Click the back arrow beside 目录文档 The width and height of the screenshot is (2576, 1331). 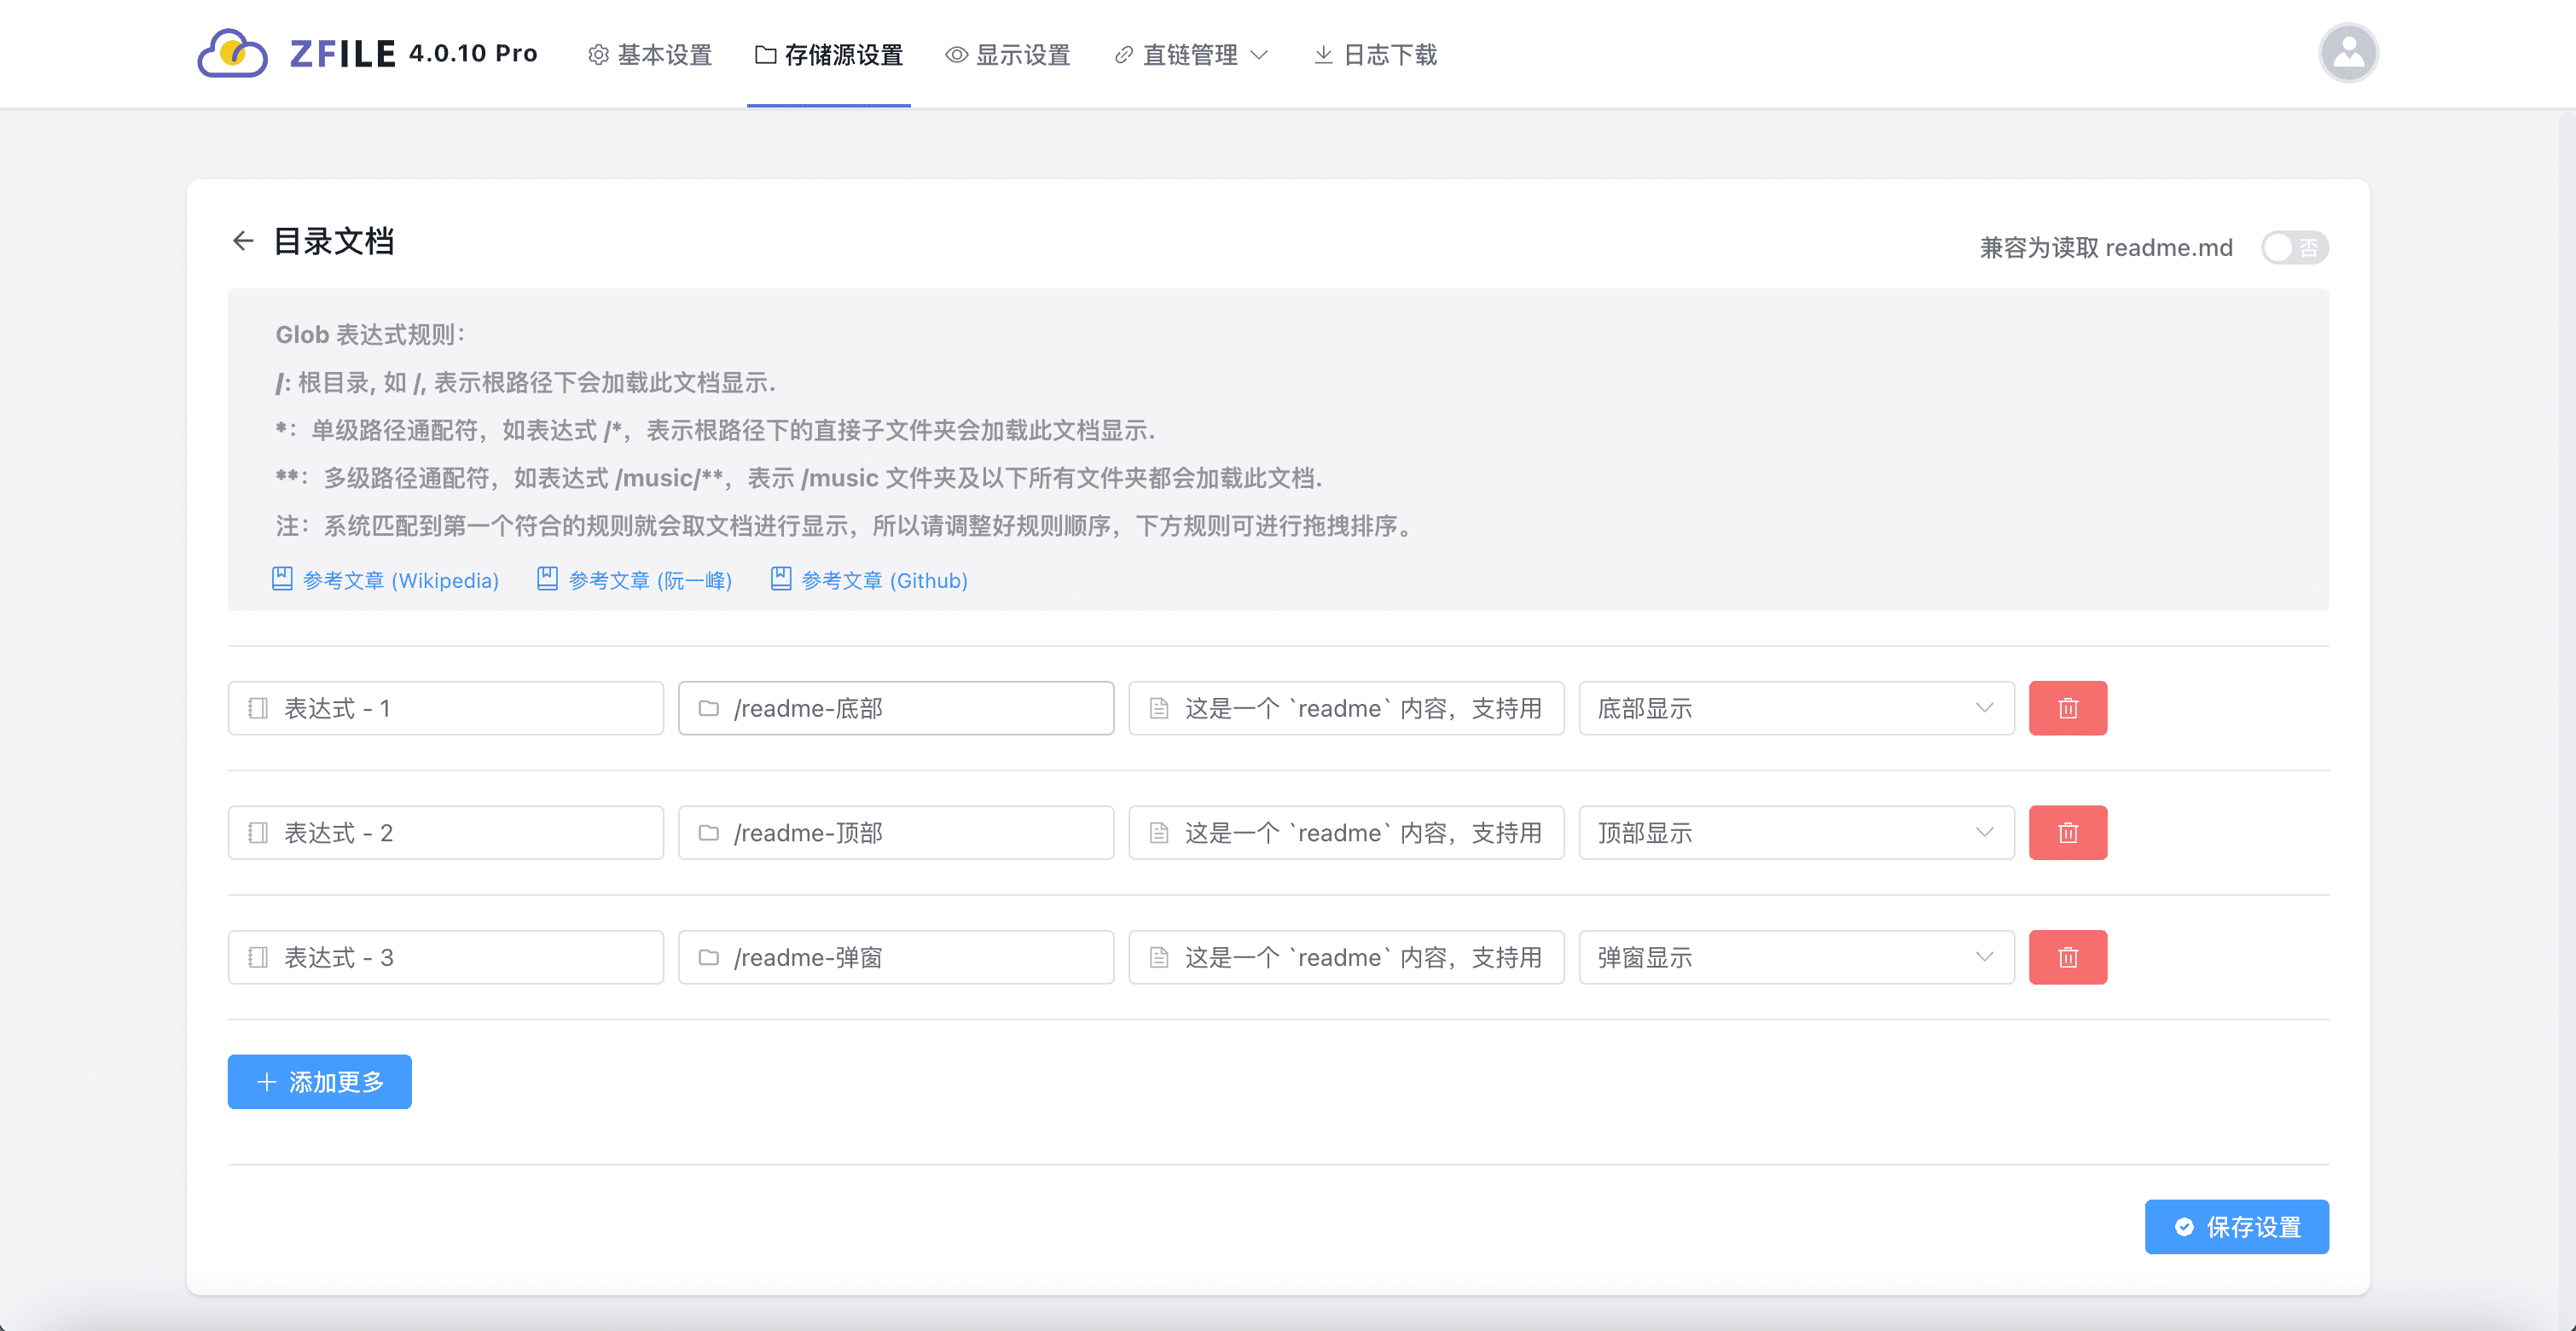[x=242, y=241]
